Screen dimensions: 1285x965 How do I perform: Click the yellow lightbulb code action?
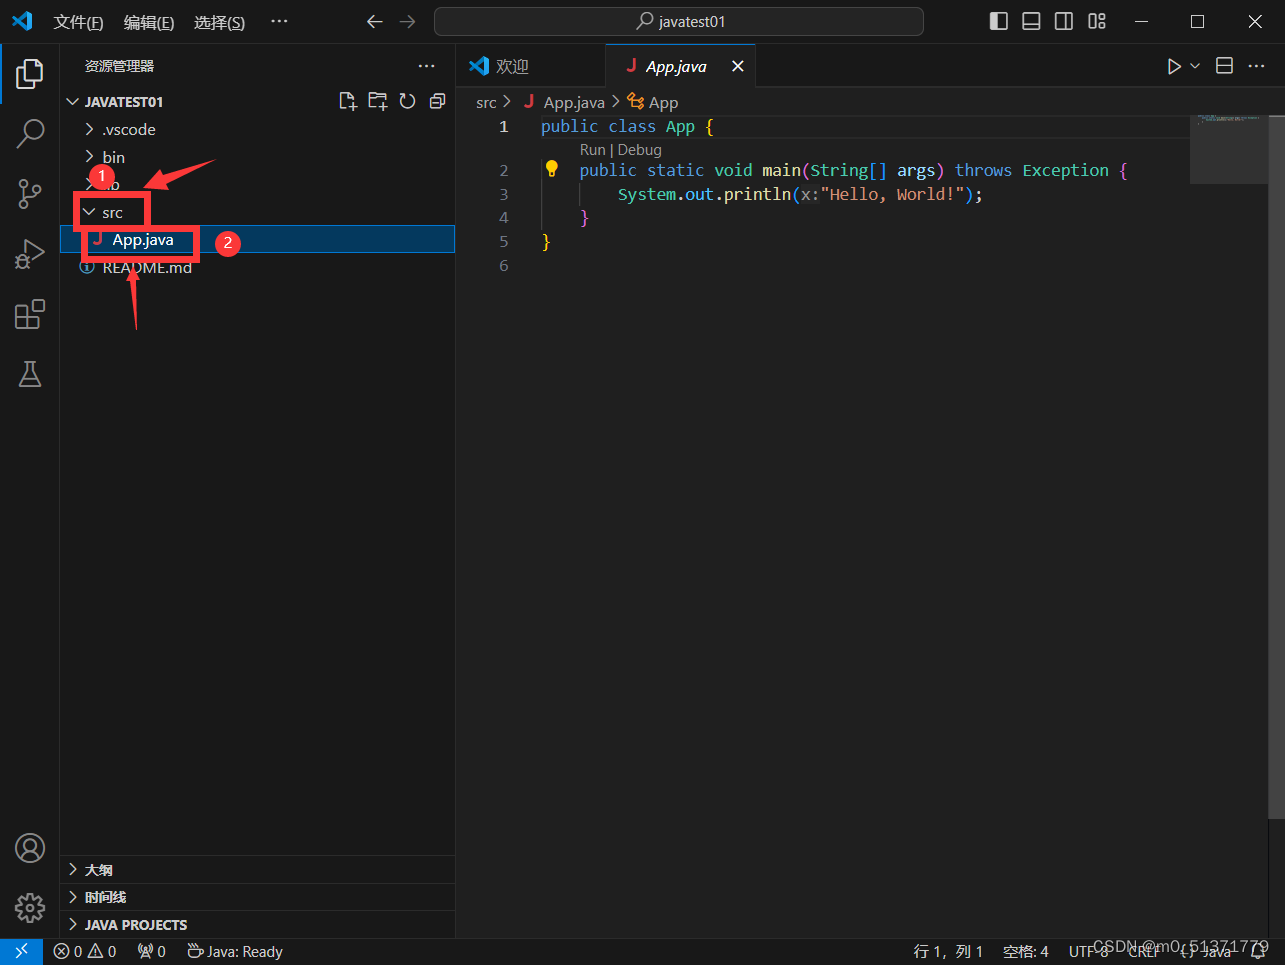[x=551, y=169]
